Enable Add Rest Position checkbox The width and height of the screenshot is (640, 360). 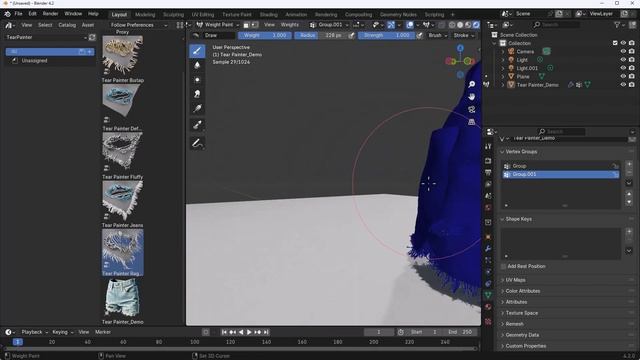(x=503, y=266)
